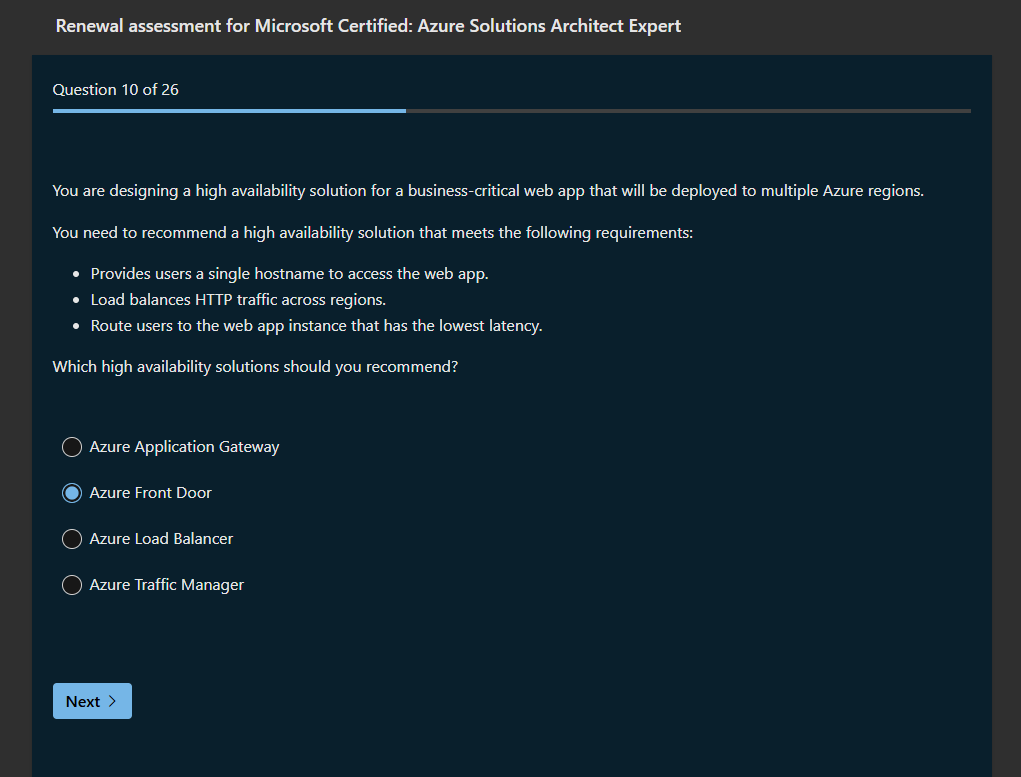This screenshot has width=1021, height=777.
Task: Click the 'Which high availability solutions' question text
Action: pos(255,367)
